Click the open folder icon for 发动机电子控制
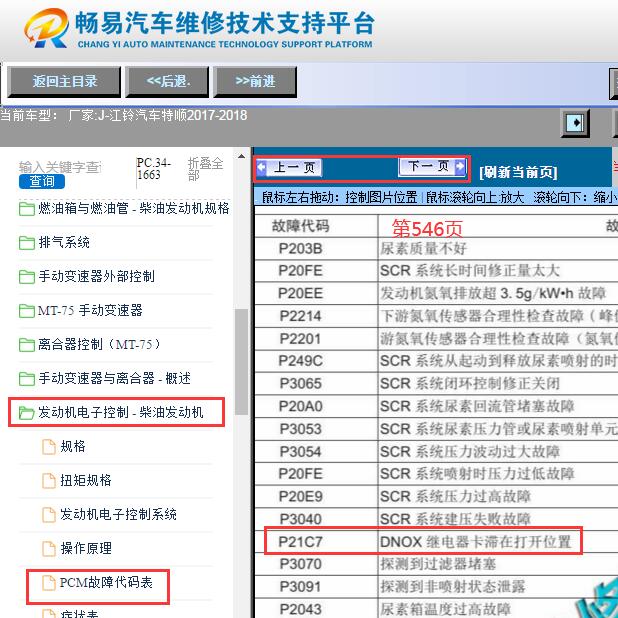The image size is (618, 618). 26,413
